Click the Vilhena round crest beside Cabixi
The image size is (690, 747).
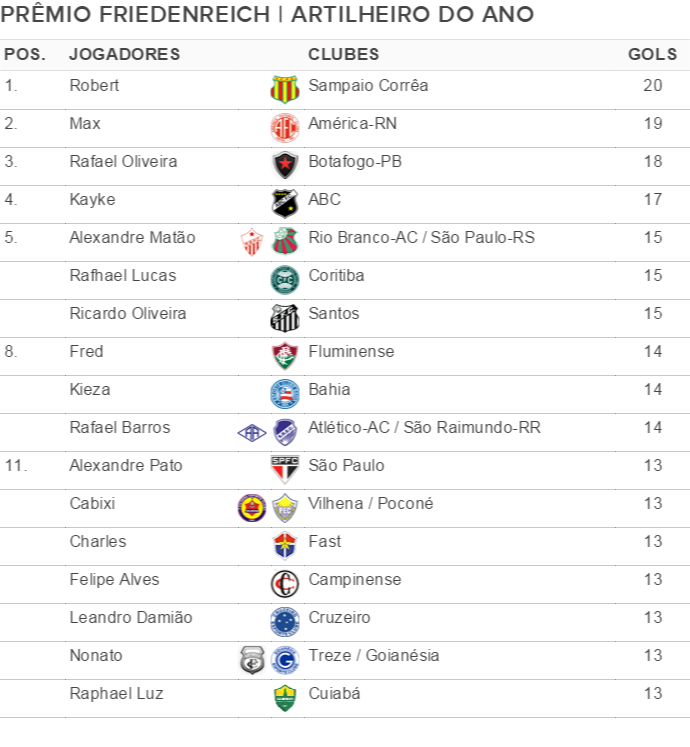252,508
